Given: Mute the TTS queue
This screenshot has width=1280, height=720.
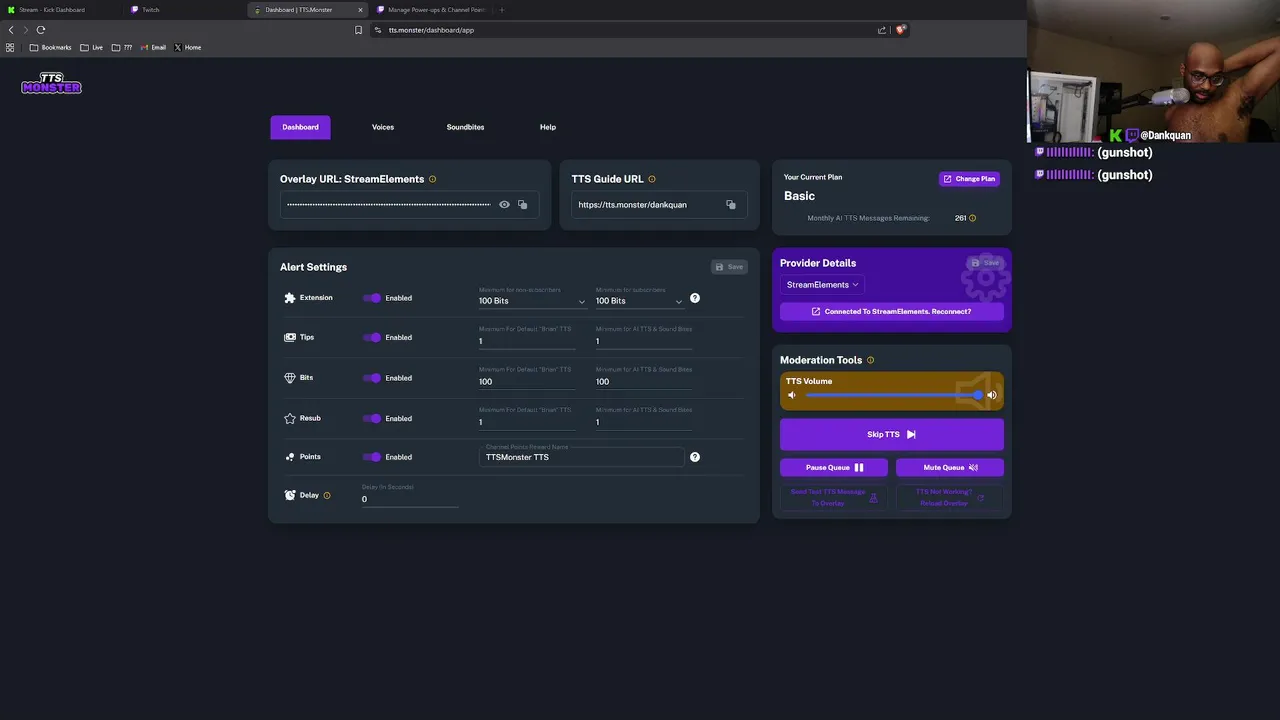Looking at the screenshot, I should [x=950, y=467].
